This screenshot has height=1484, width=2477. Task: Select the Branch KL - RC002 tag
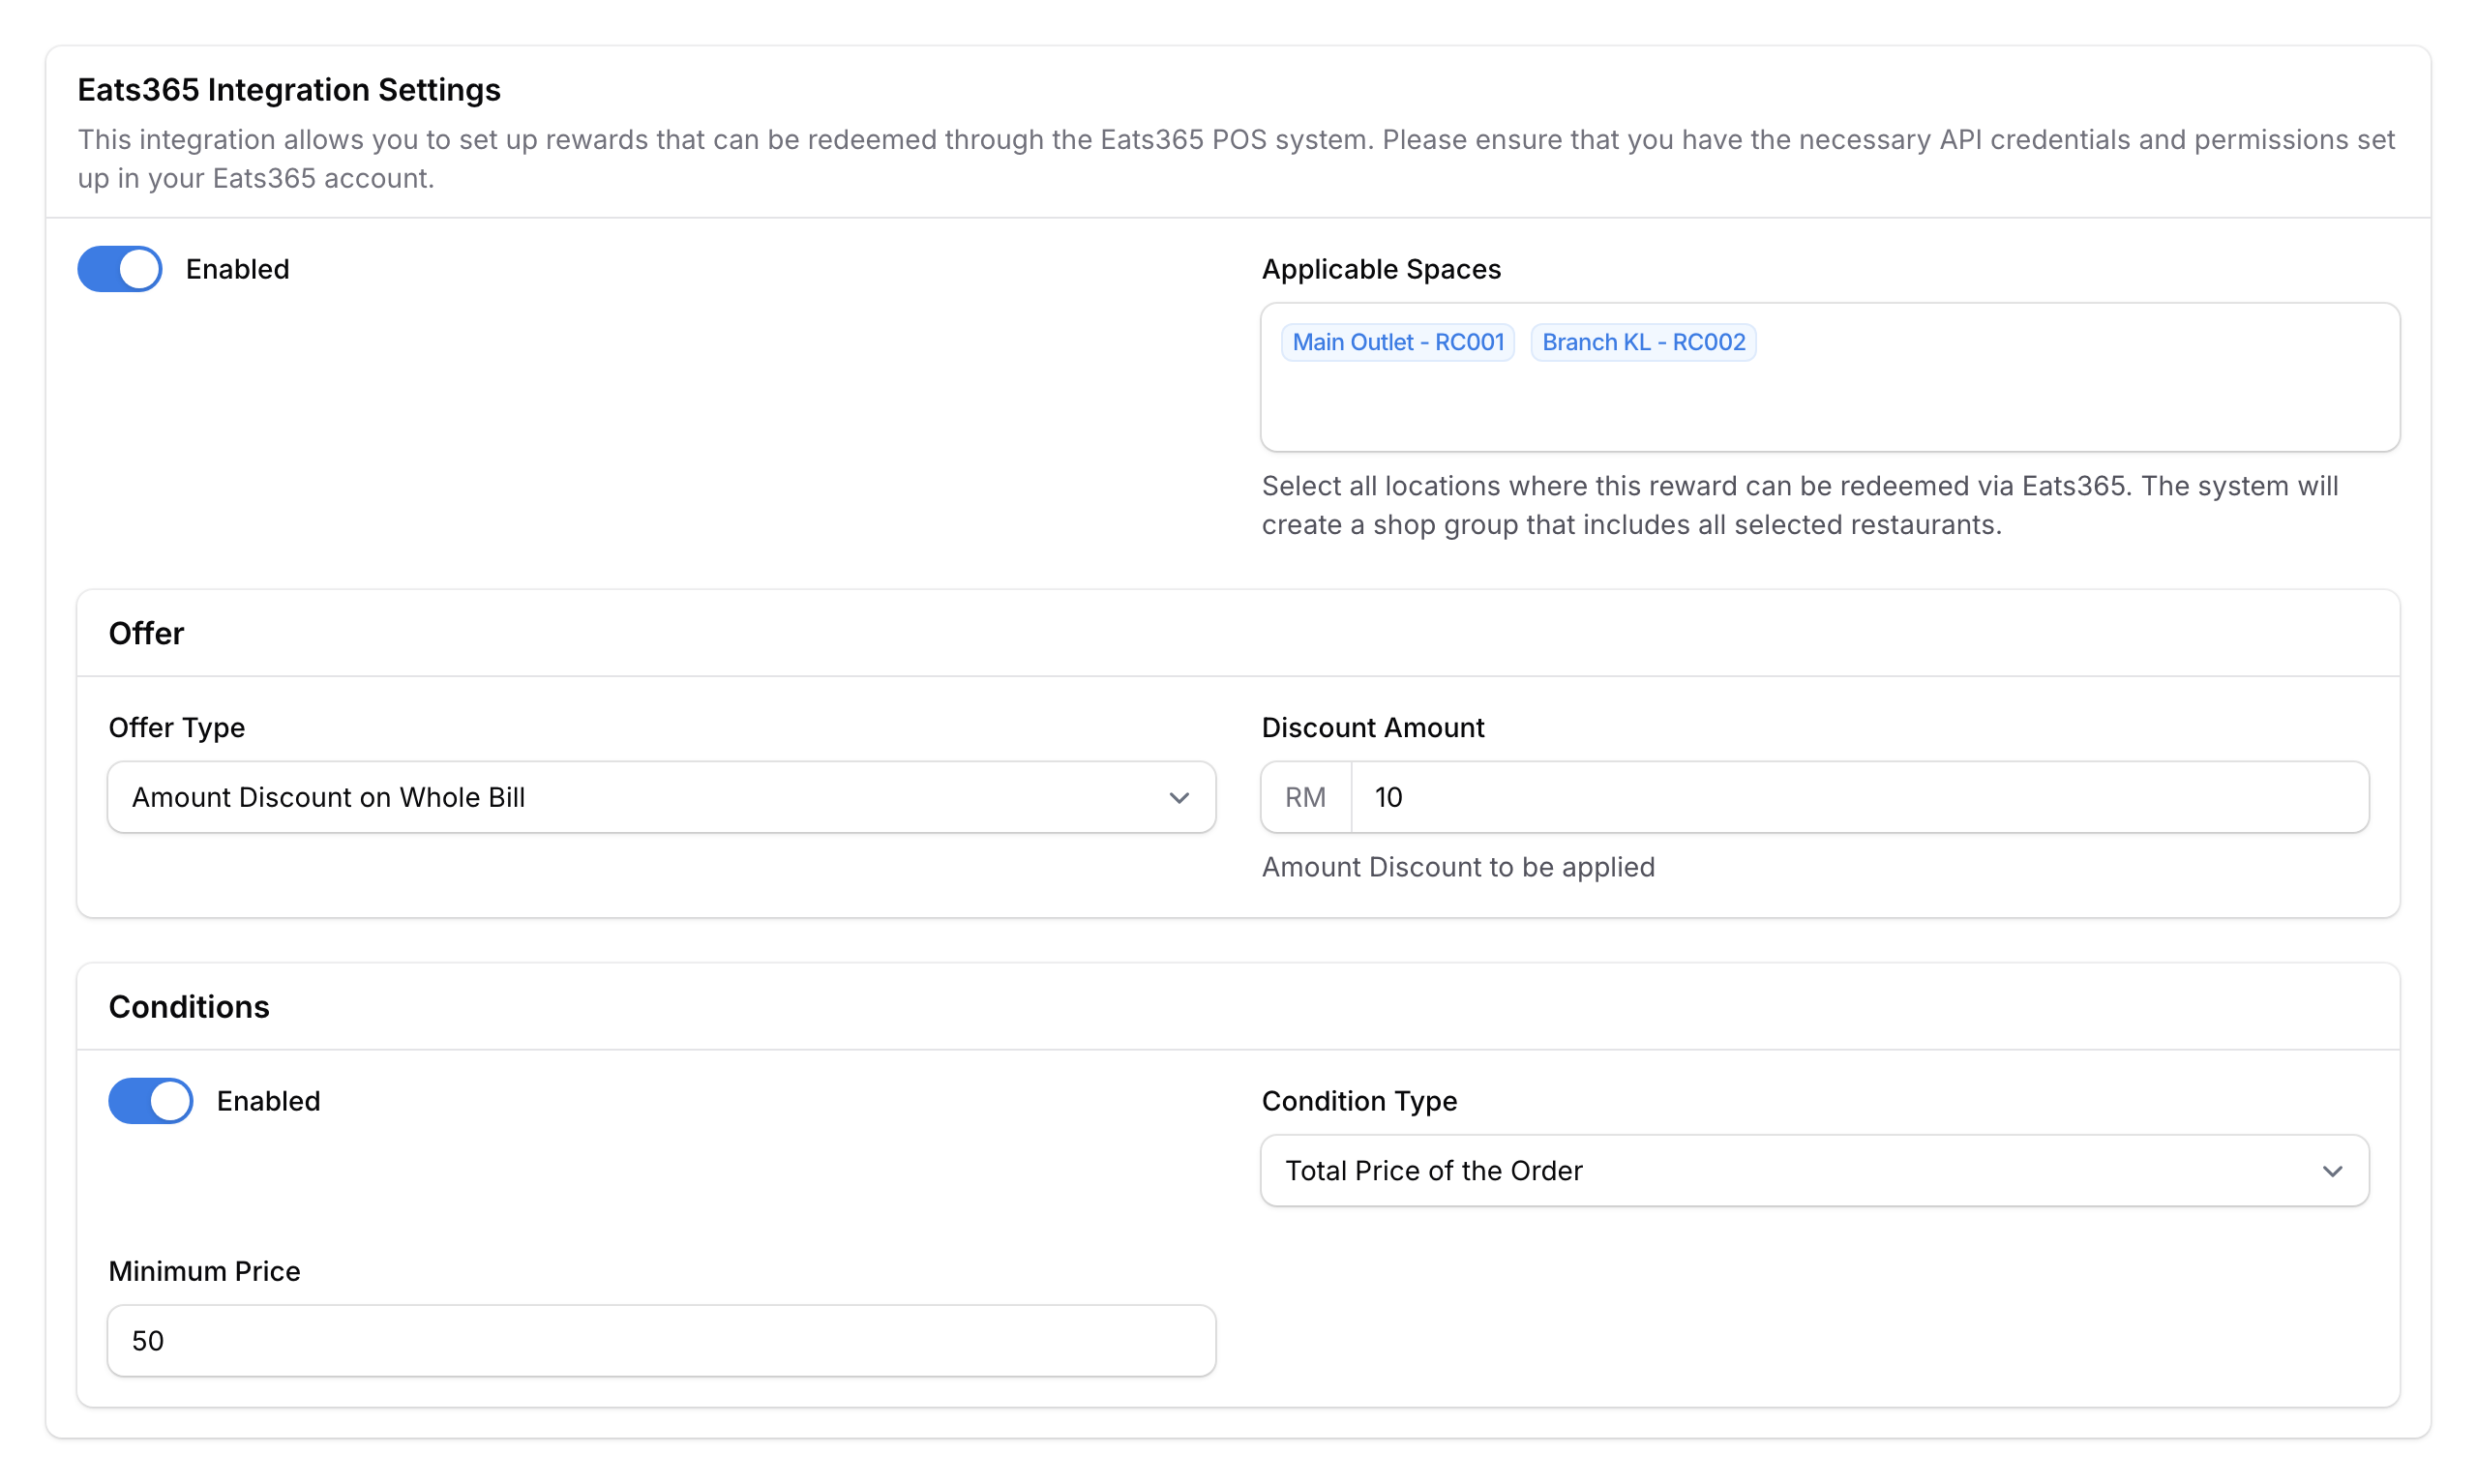(1643, 342)
